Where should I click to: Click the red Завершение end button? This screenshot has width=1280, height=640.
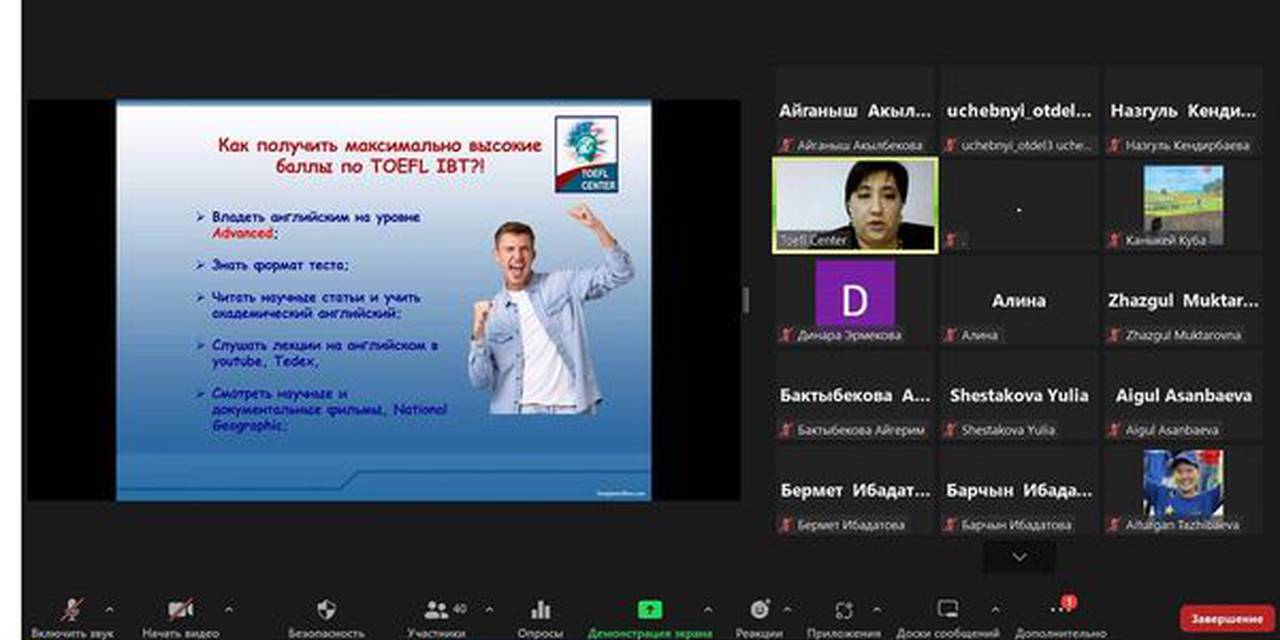[1227, 619]
